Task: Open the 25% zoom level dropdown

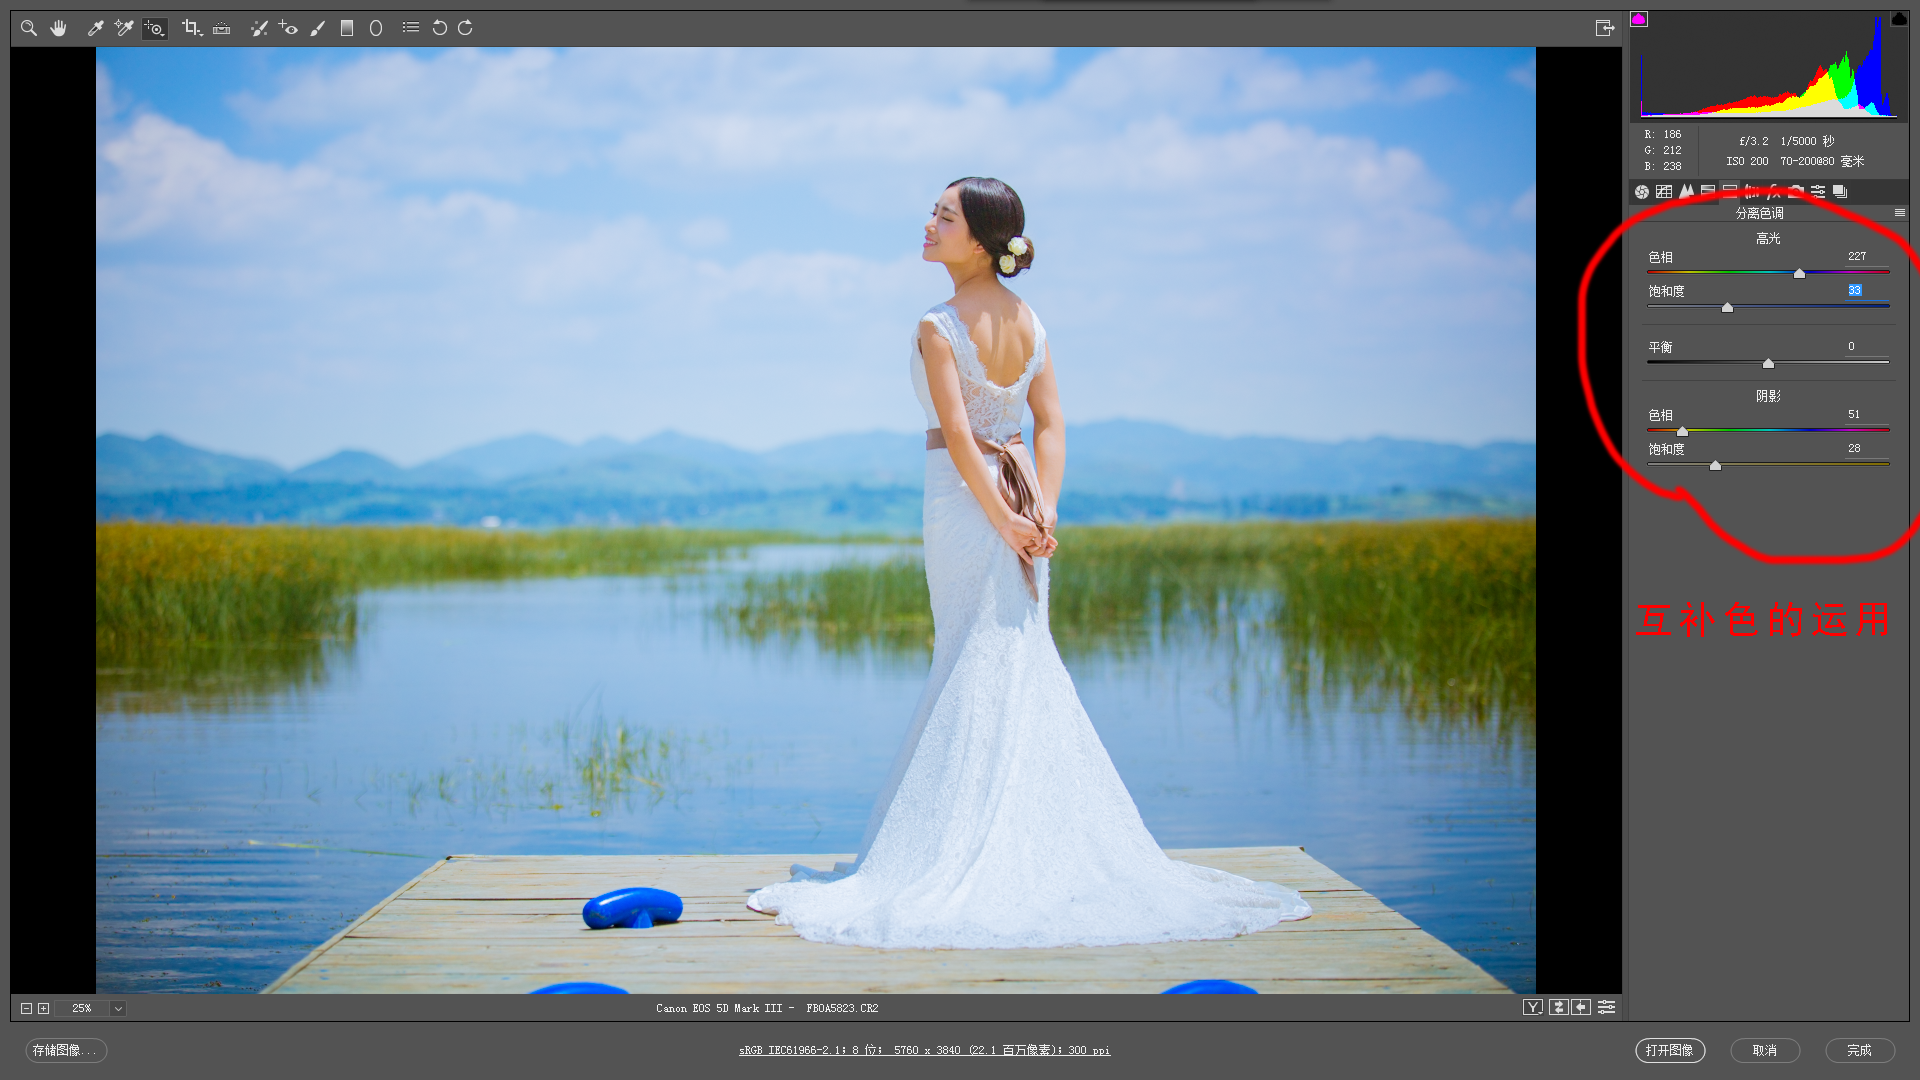Action: pyautogui.click(x=118, y=1008)
